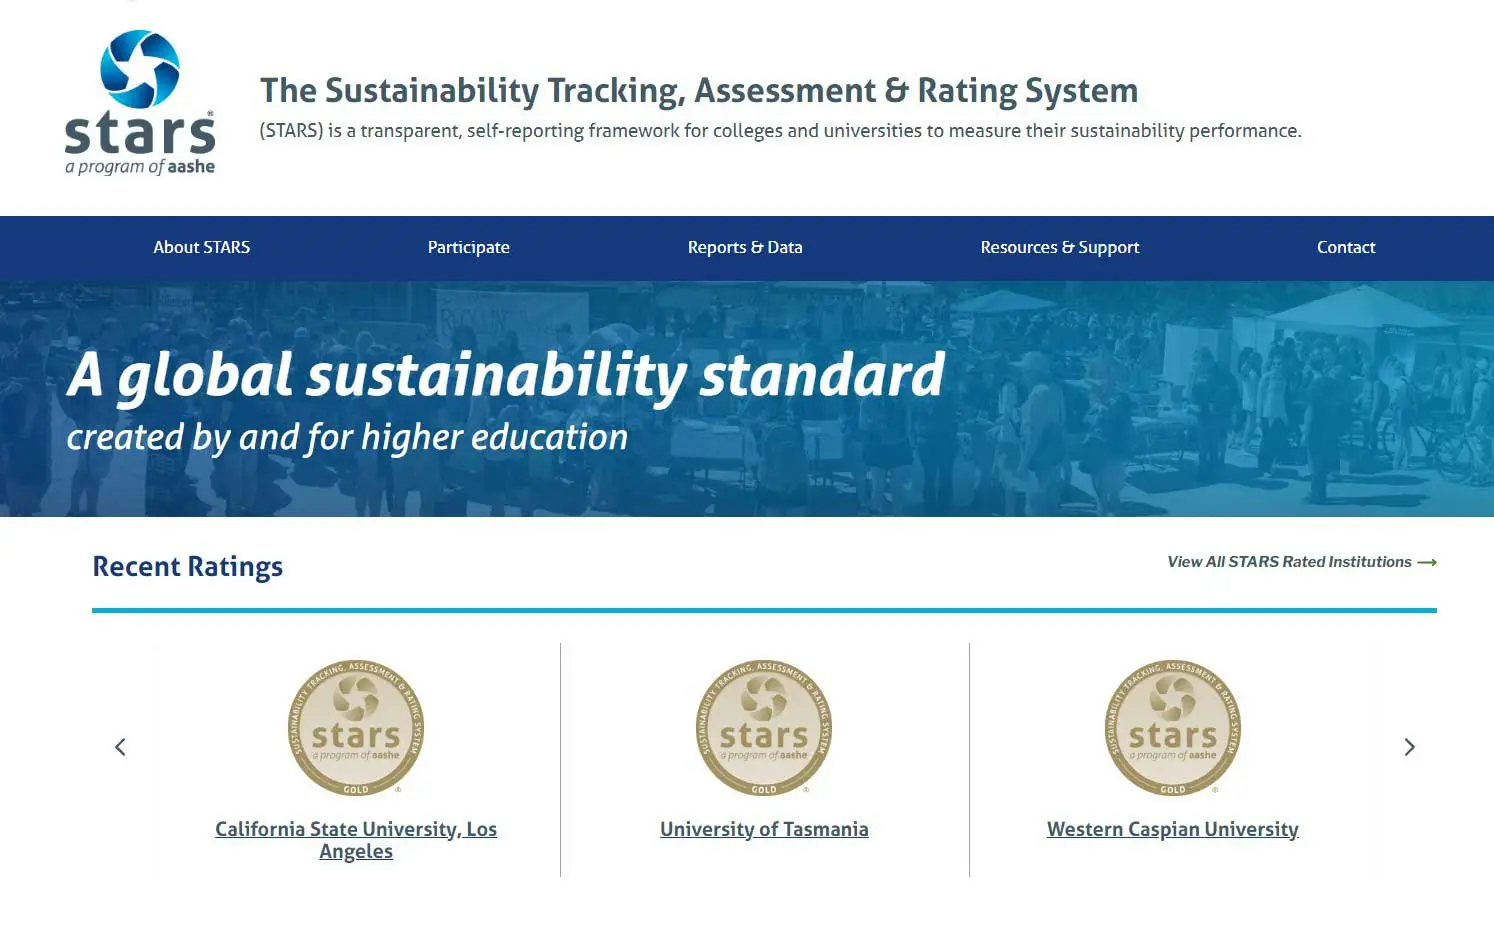
Task: Show next ratings with the right chevron
Action: [x=1409, y=747]
